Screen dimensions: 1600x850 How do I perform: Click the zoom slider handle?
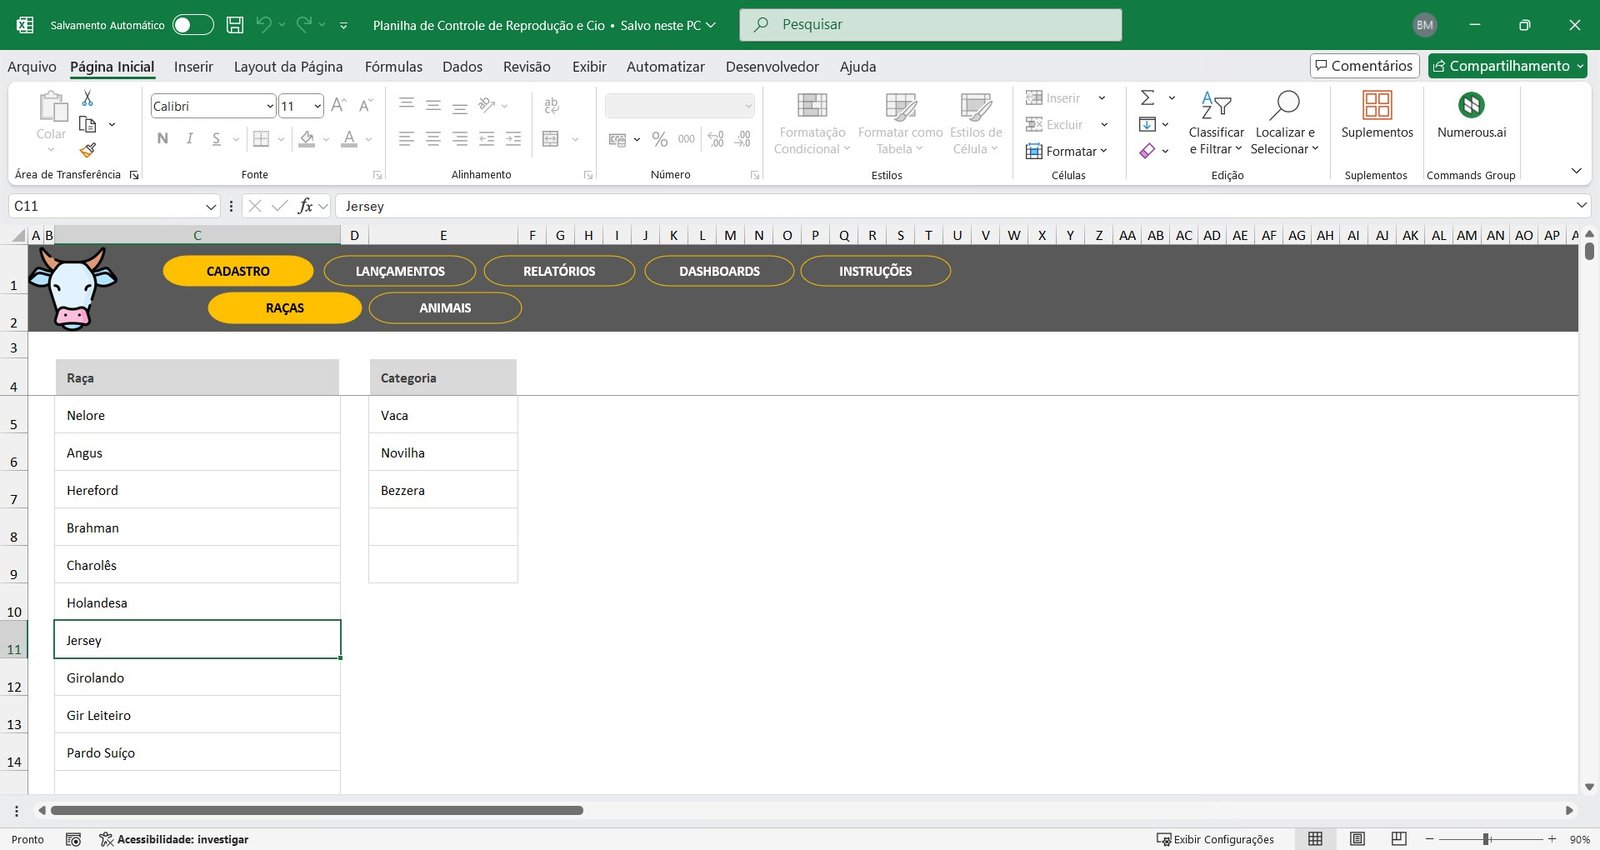[1487, 839]
